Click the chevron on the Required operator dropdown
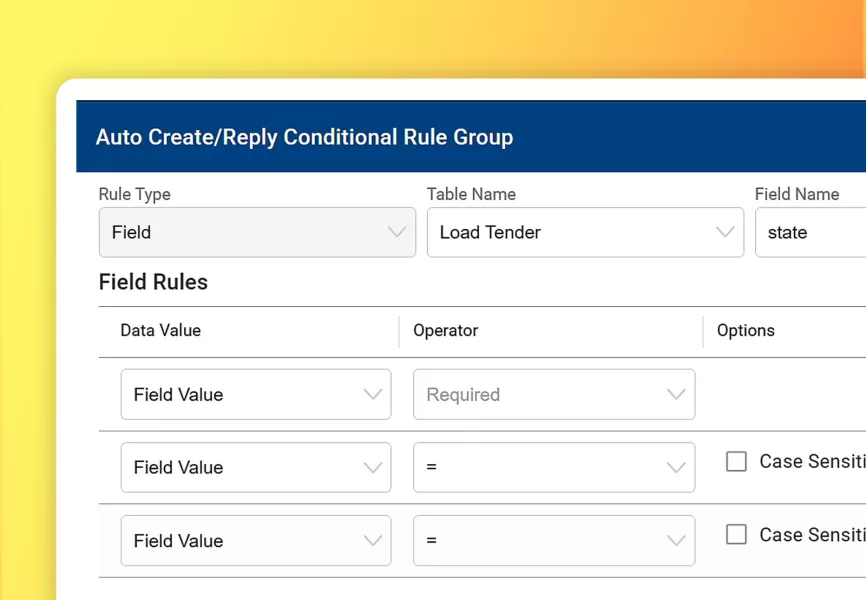Screen dimensions: 866x600 (676, 395)
